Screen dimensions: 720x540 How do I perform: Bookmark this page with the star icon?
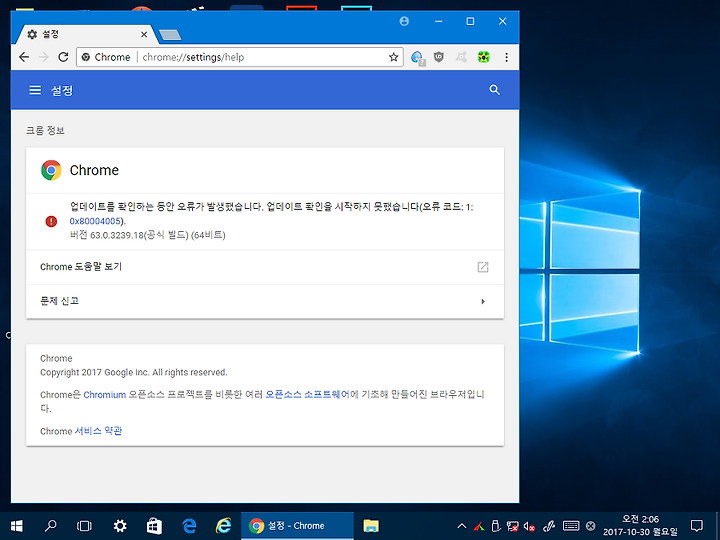[394, 57]
